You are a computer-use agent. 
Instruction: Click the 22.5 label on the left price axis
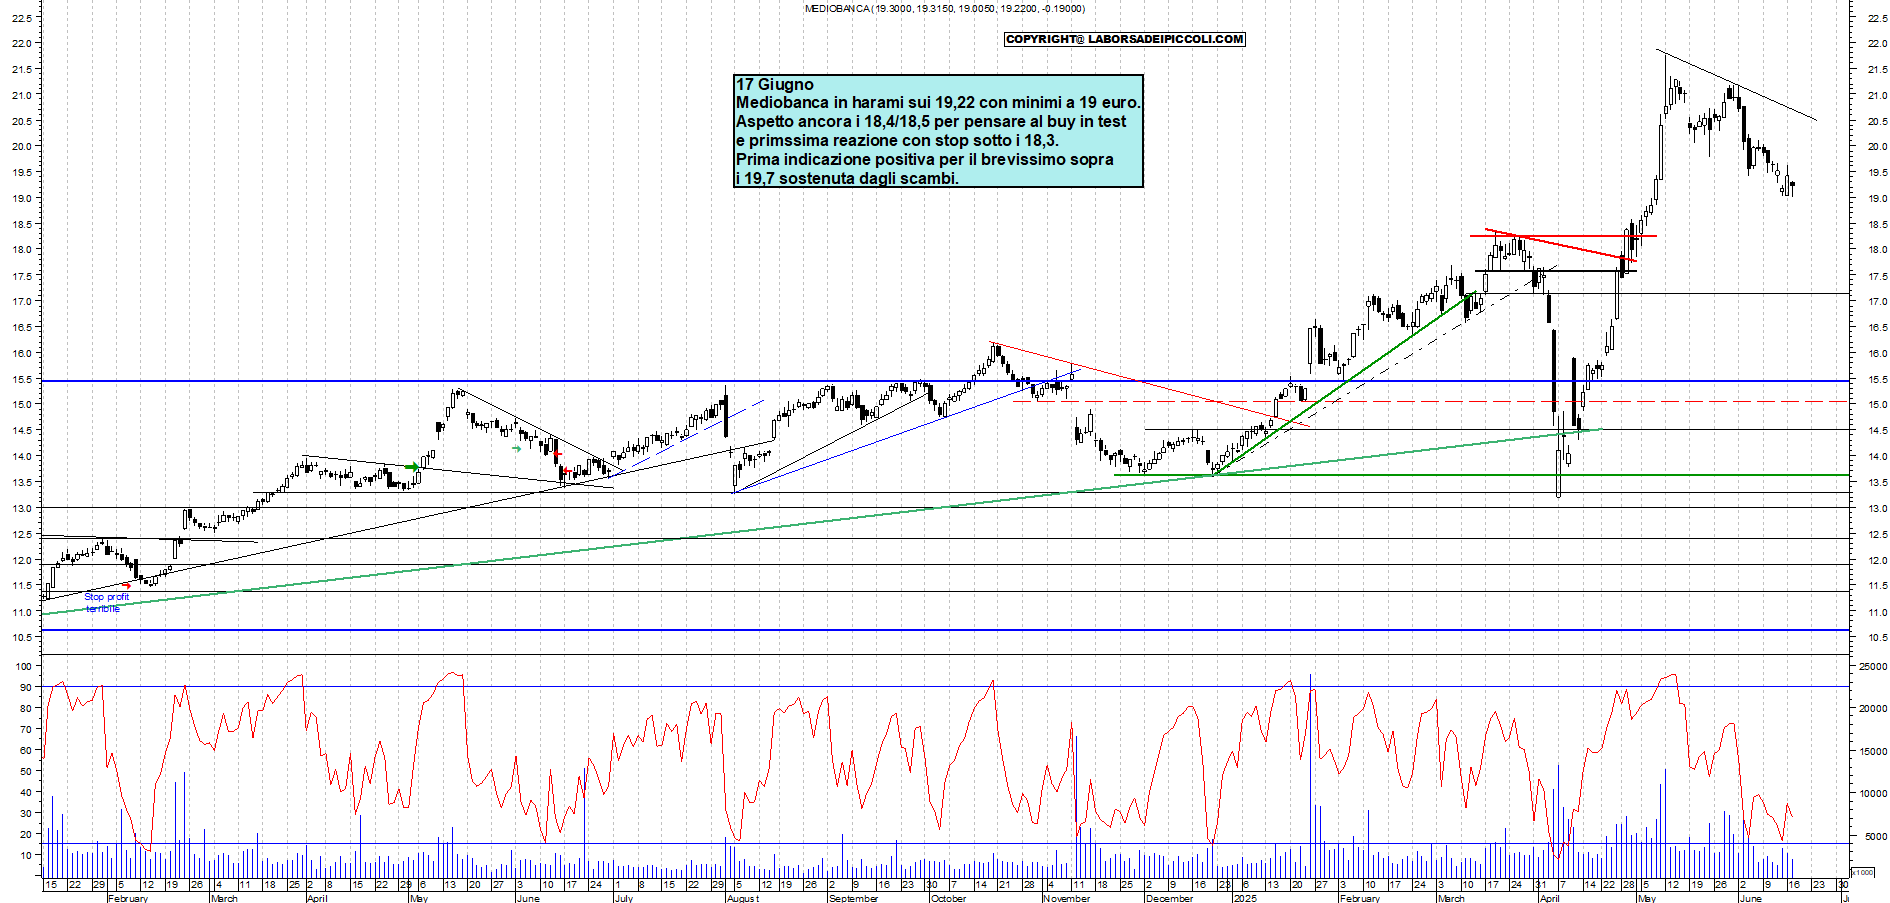[x=22, y=18]
